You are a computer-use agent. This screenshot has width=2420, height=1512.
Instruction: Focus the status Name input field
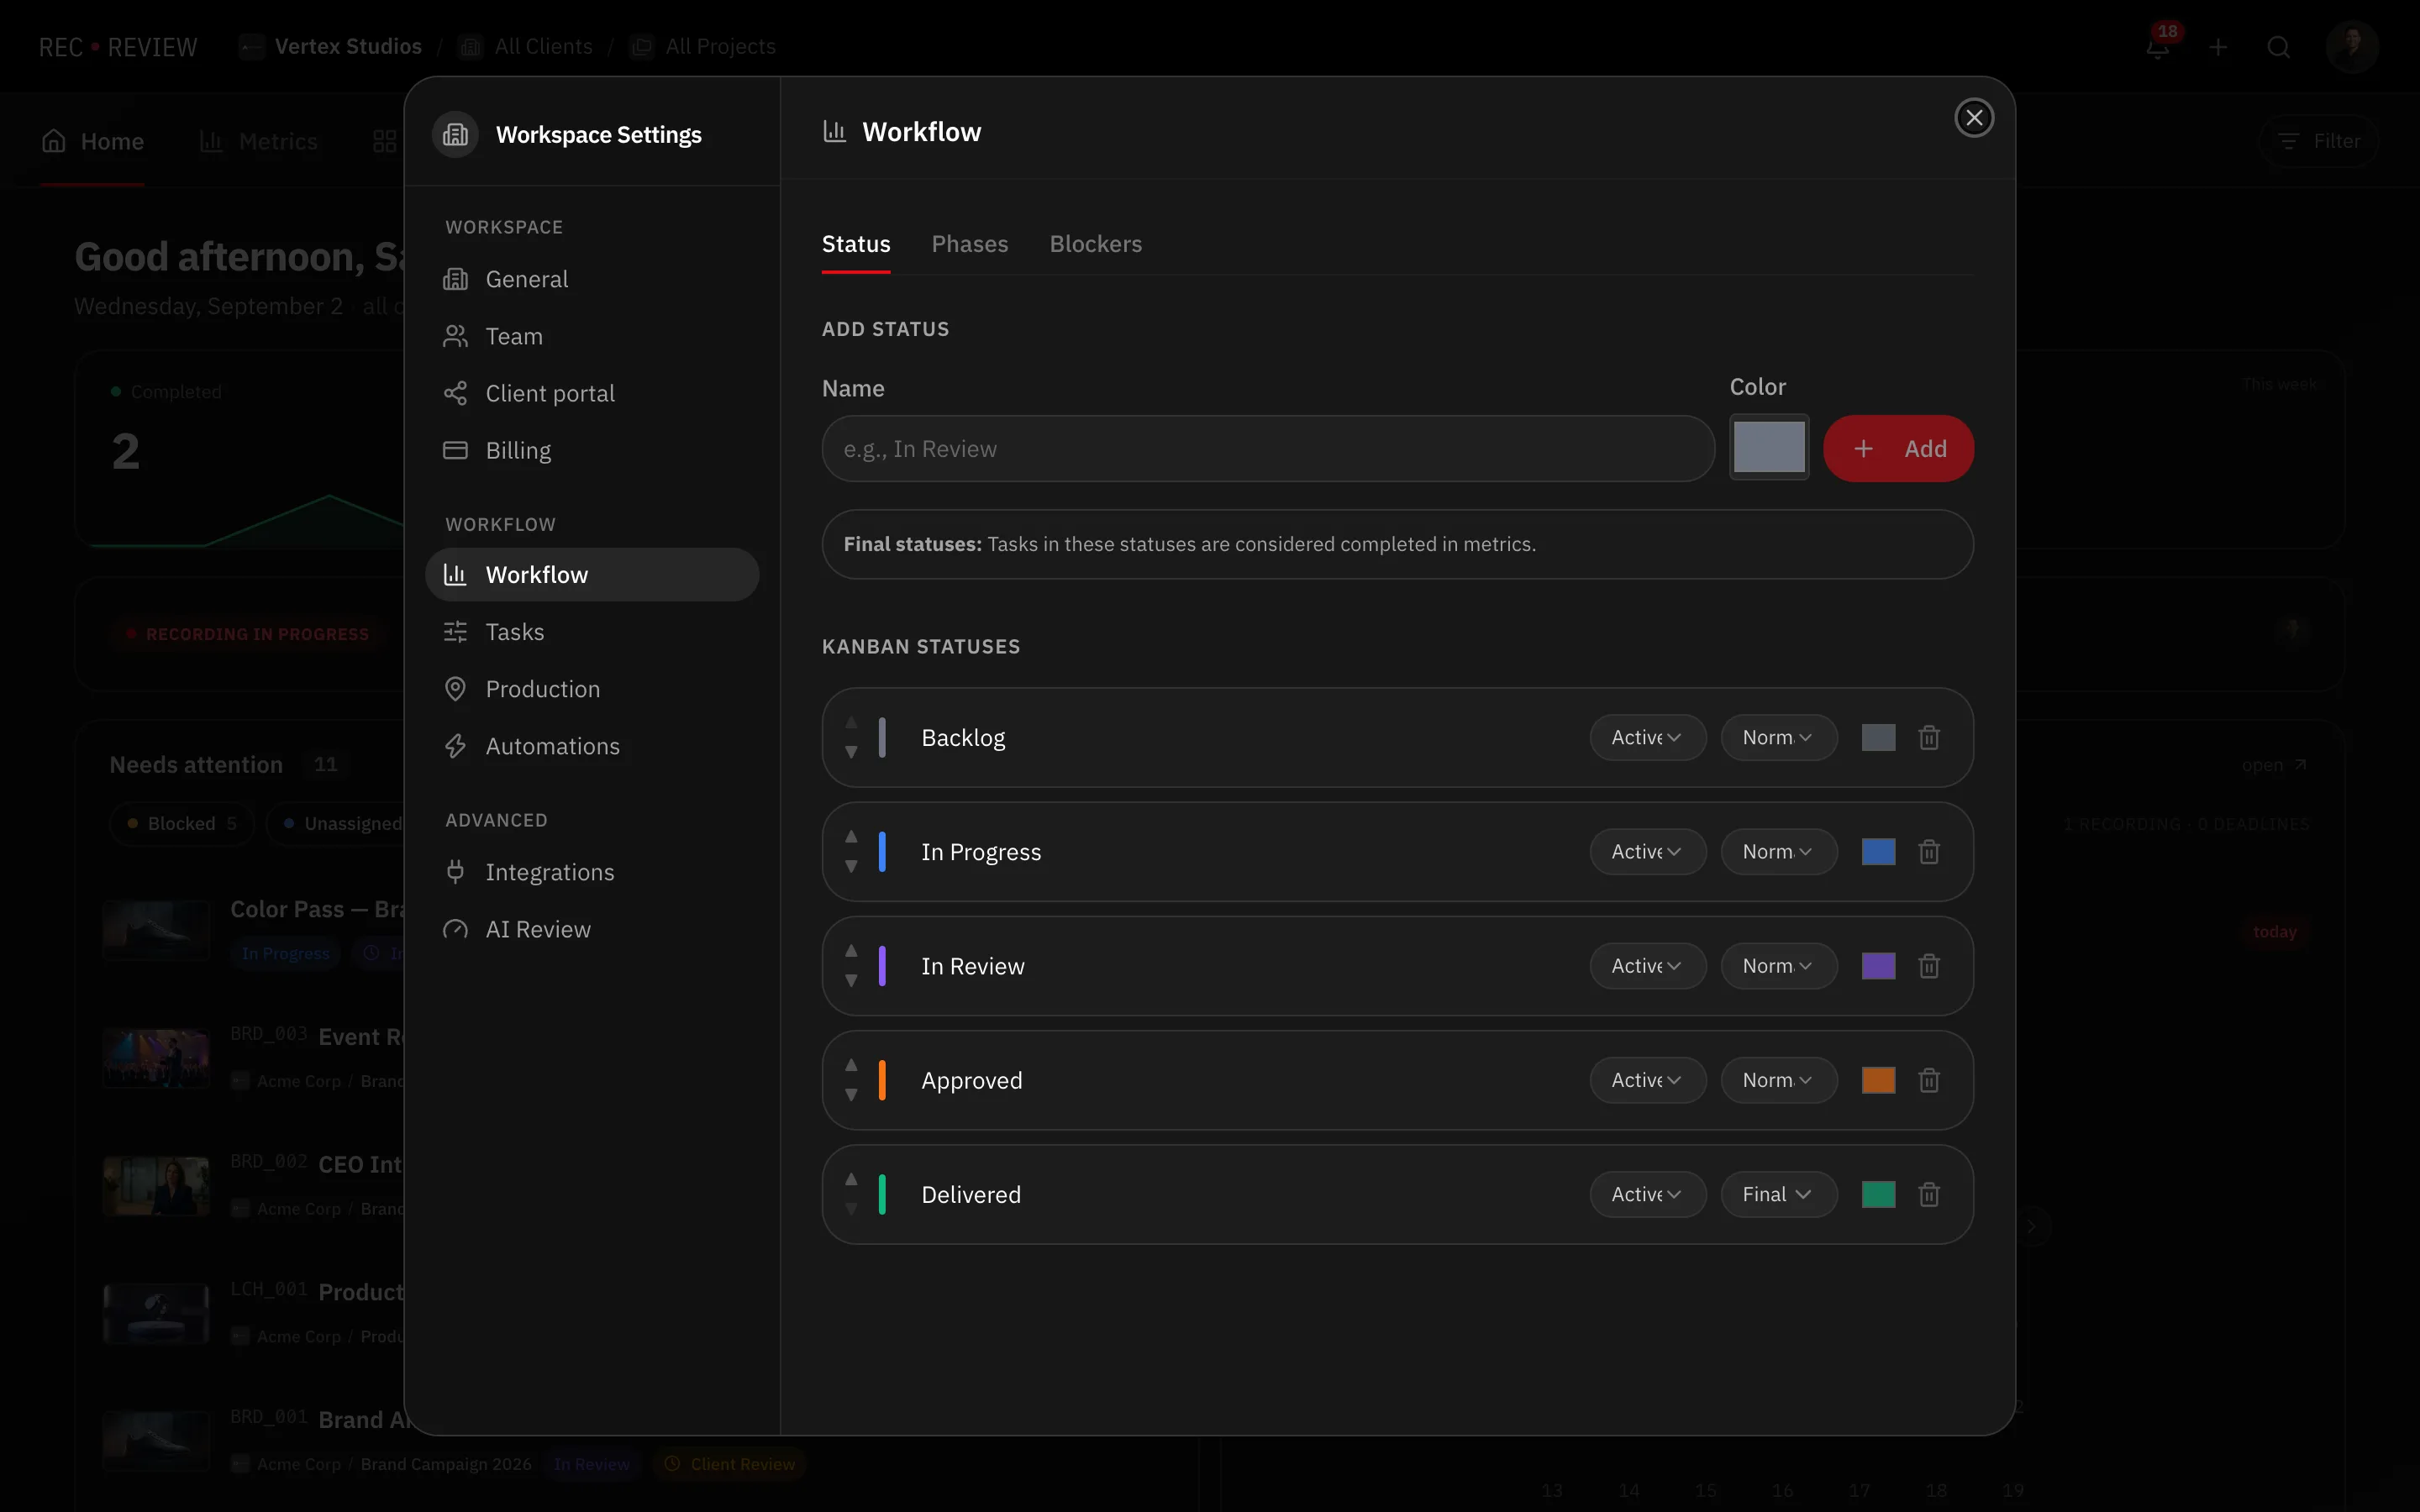(1268, 449)
